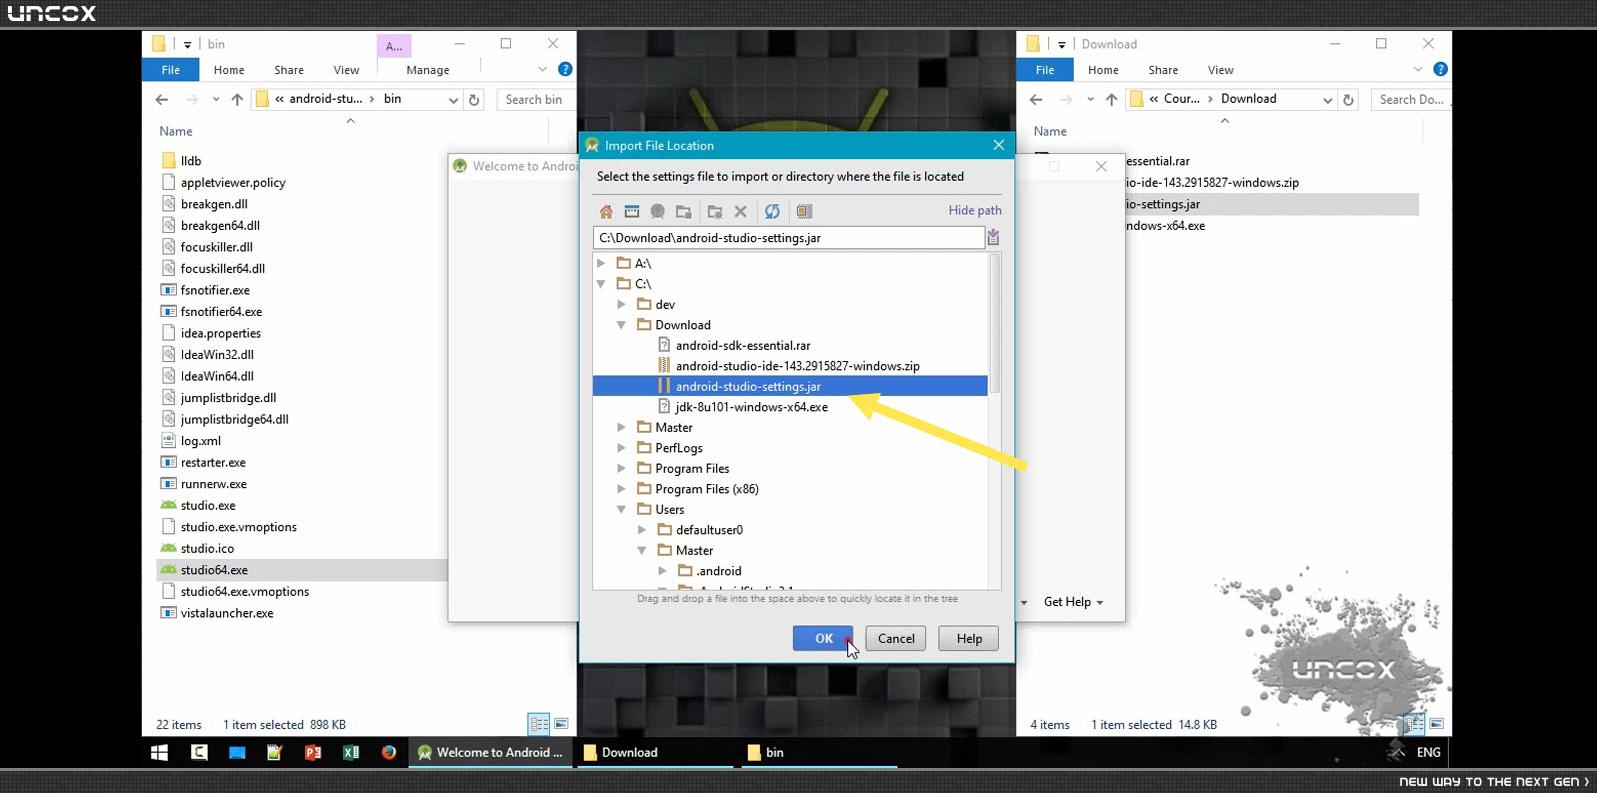Click Back arrow in bin window

pyautogui.click(x=162, y=99)
